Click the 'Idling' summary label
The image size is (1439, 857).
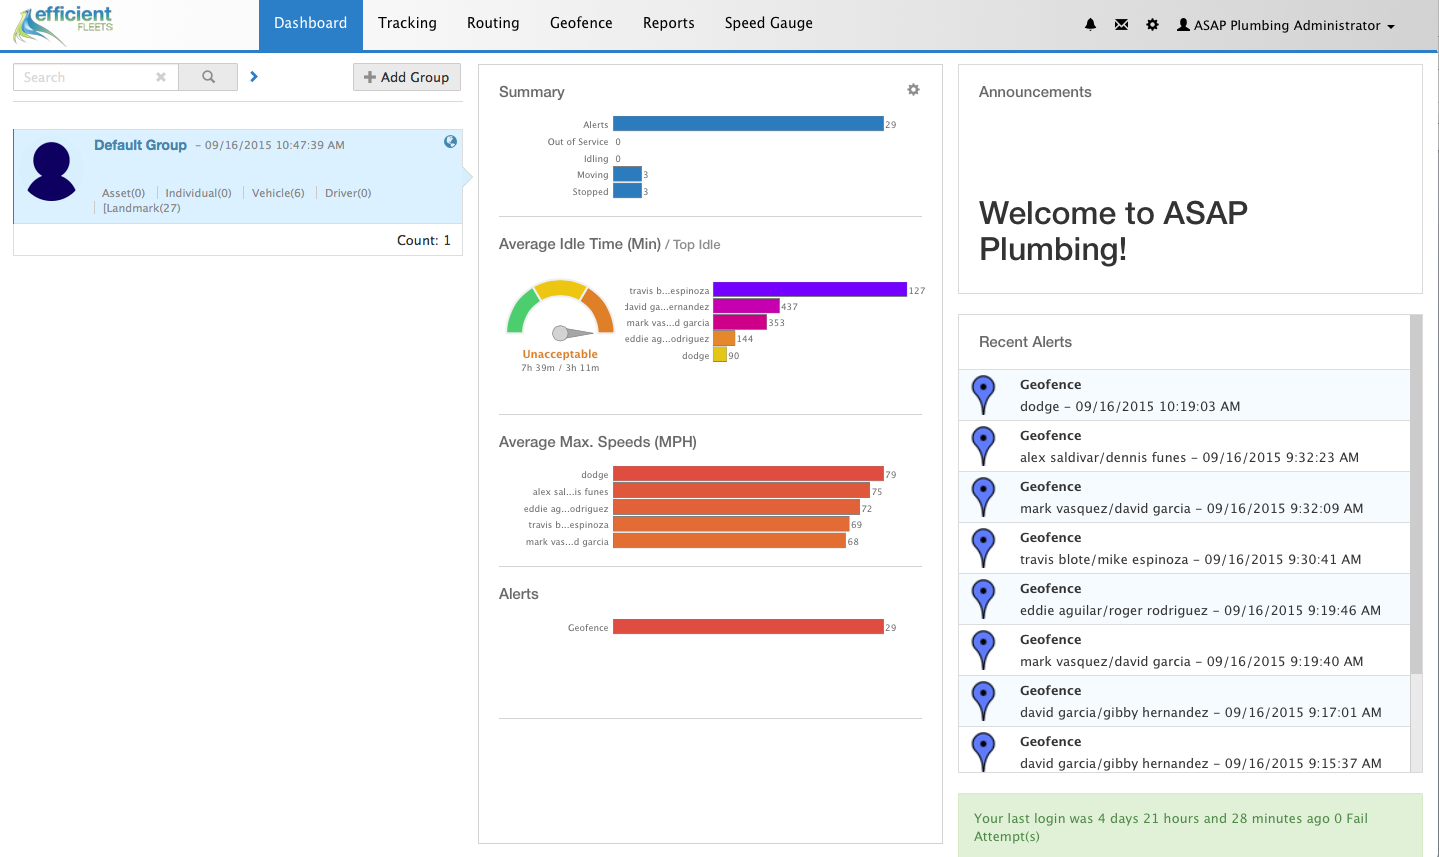tap(596, 159)
